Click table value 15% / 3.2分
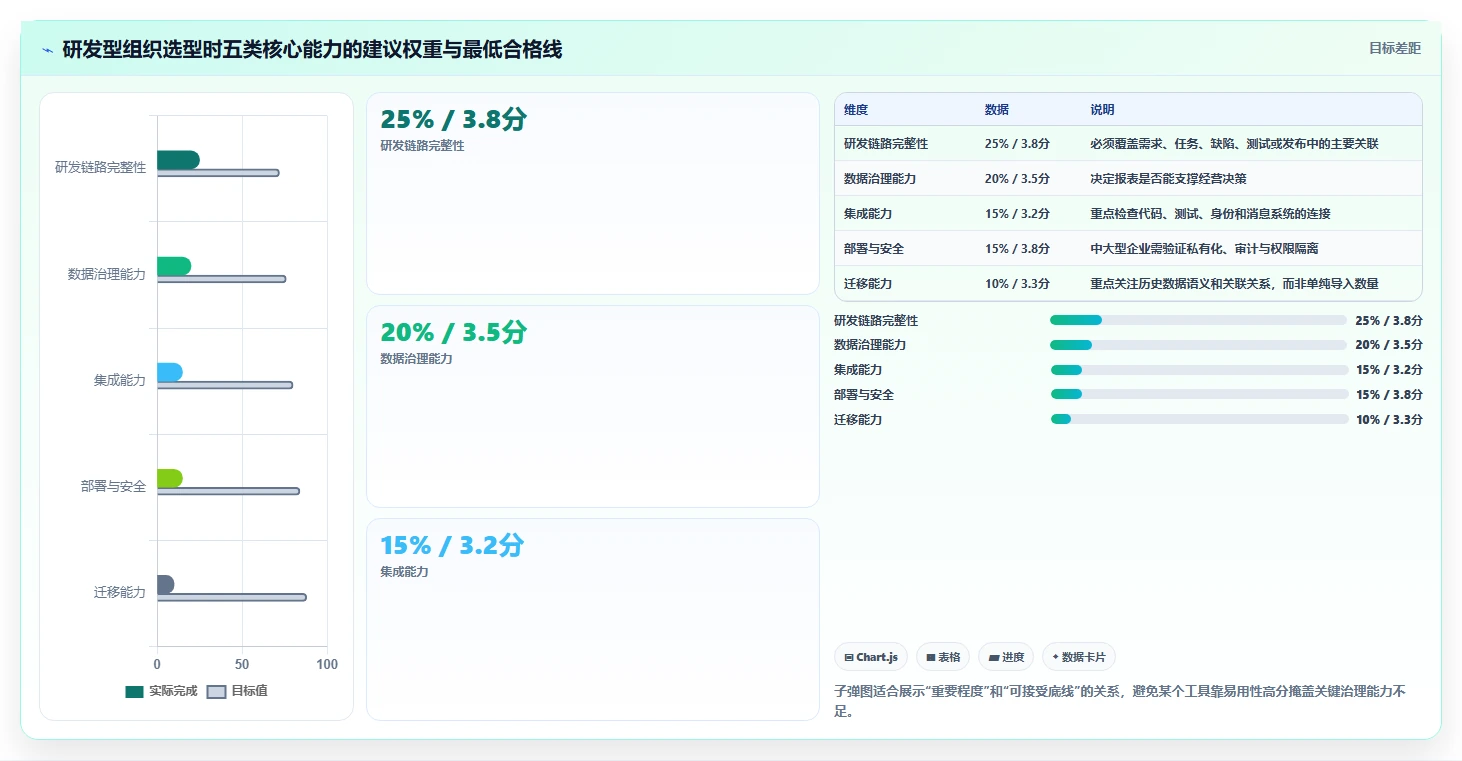Screen dimensions: 1462x761 pos(1017,214)
